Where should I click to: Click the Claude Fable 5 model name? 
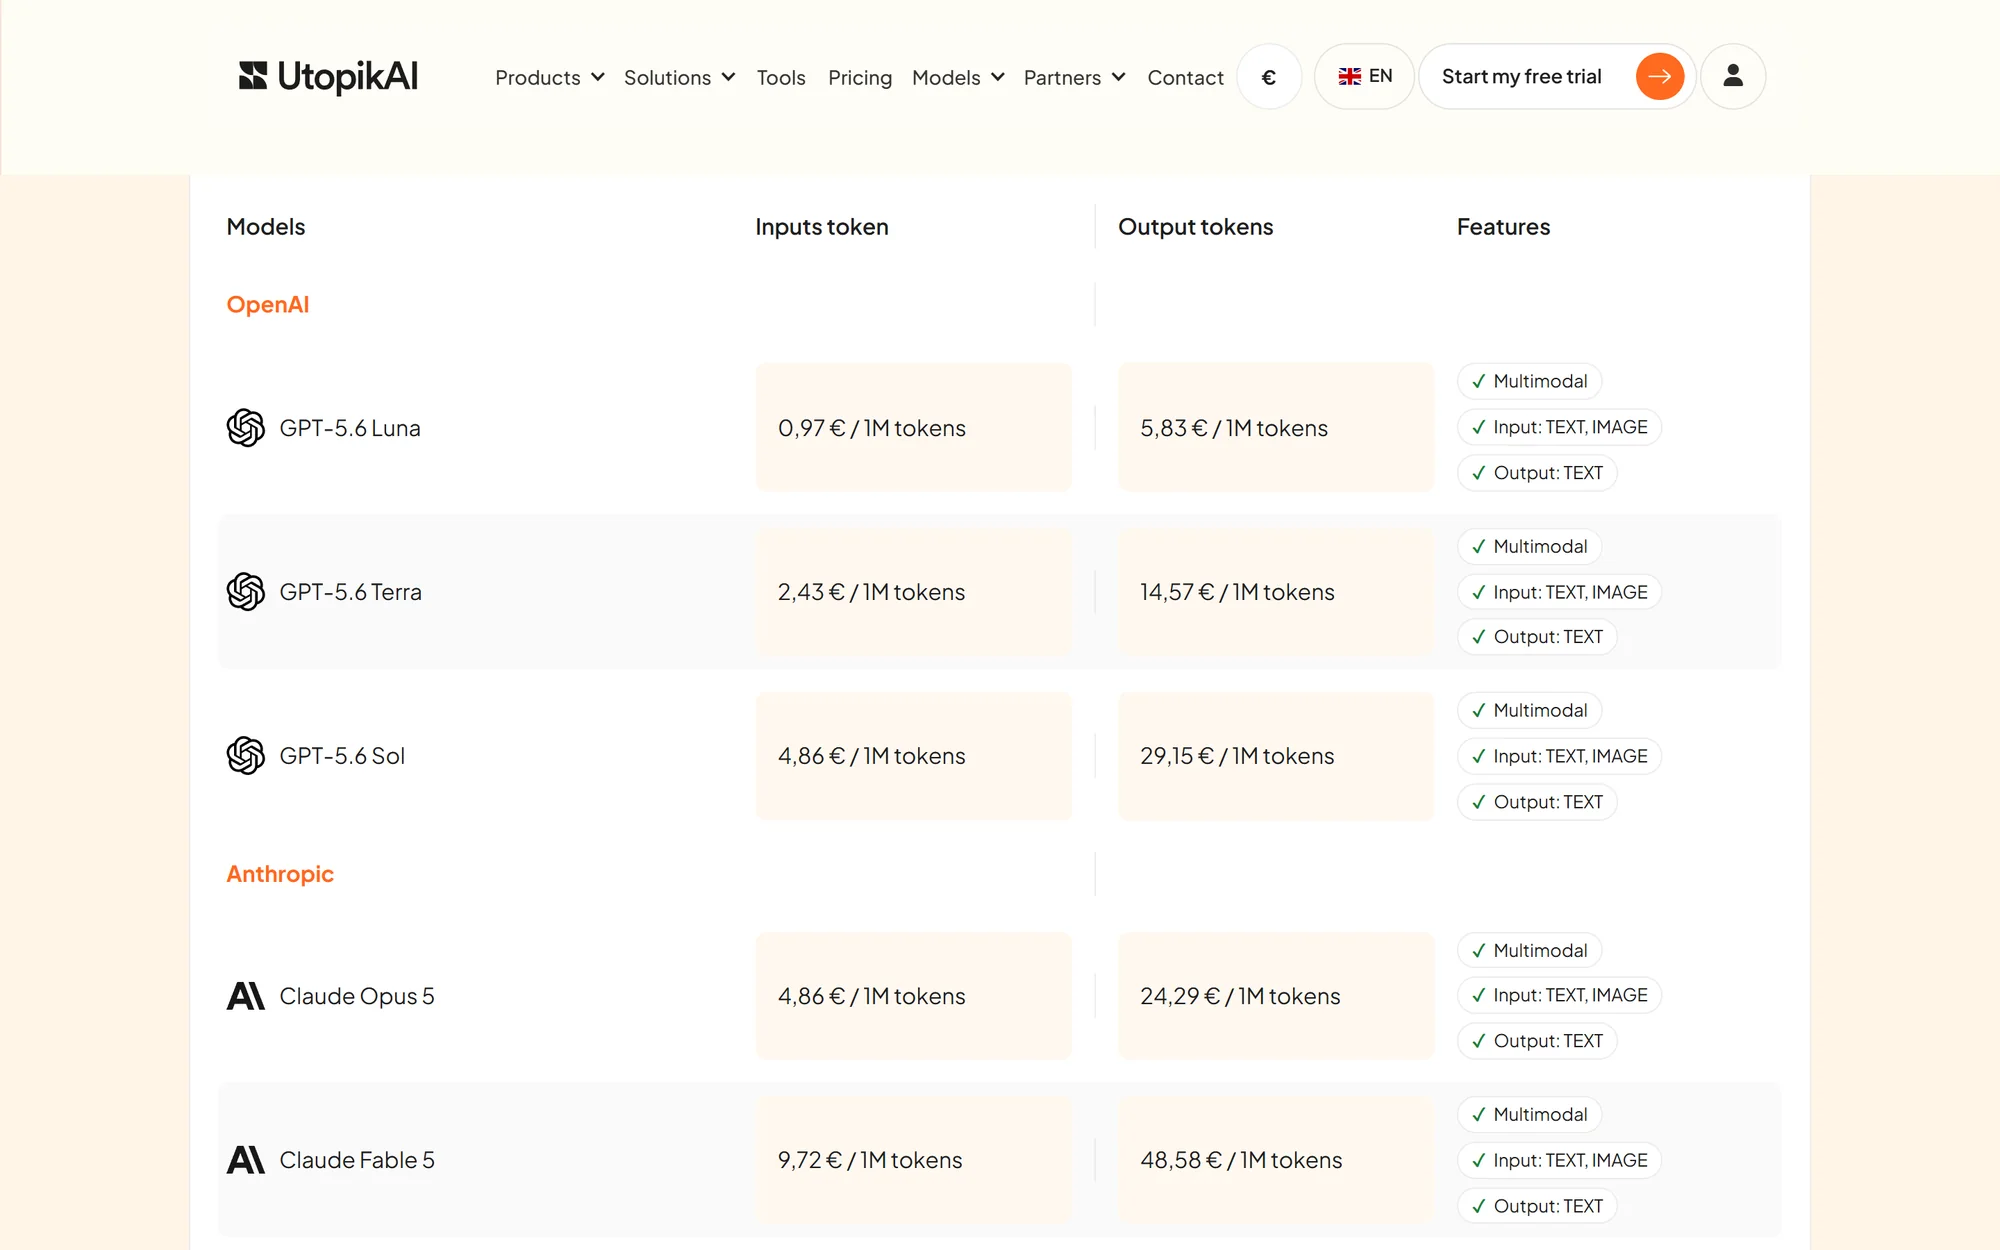coord(357,1160)
